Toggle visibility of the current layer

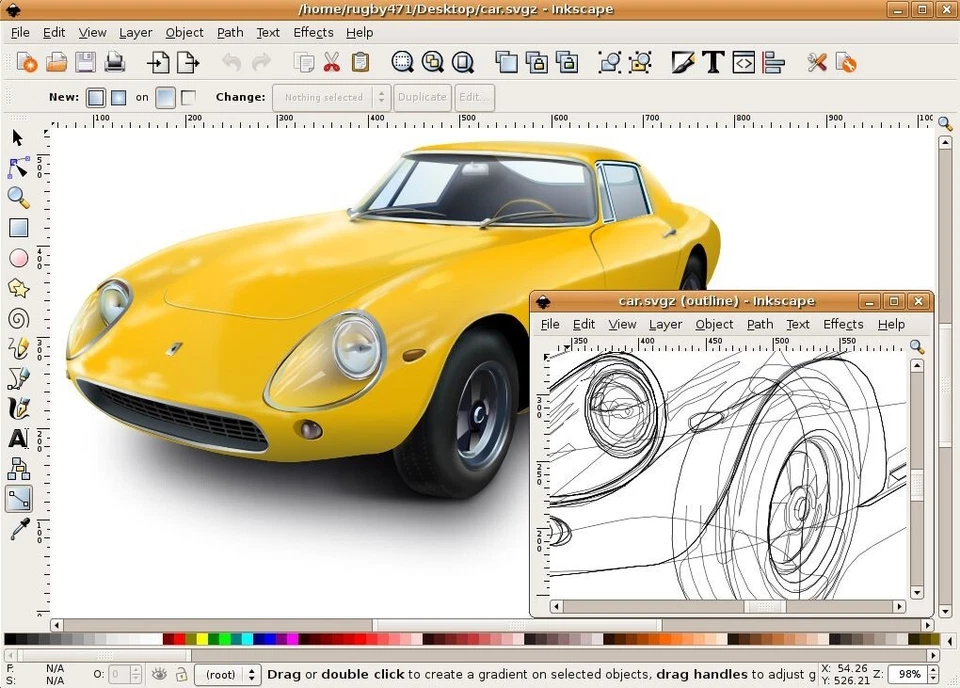[x=158, y=674]
